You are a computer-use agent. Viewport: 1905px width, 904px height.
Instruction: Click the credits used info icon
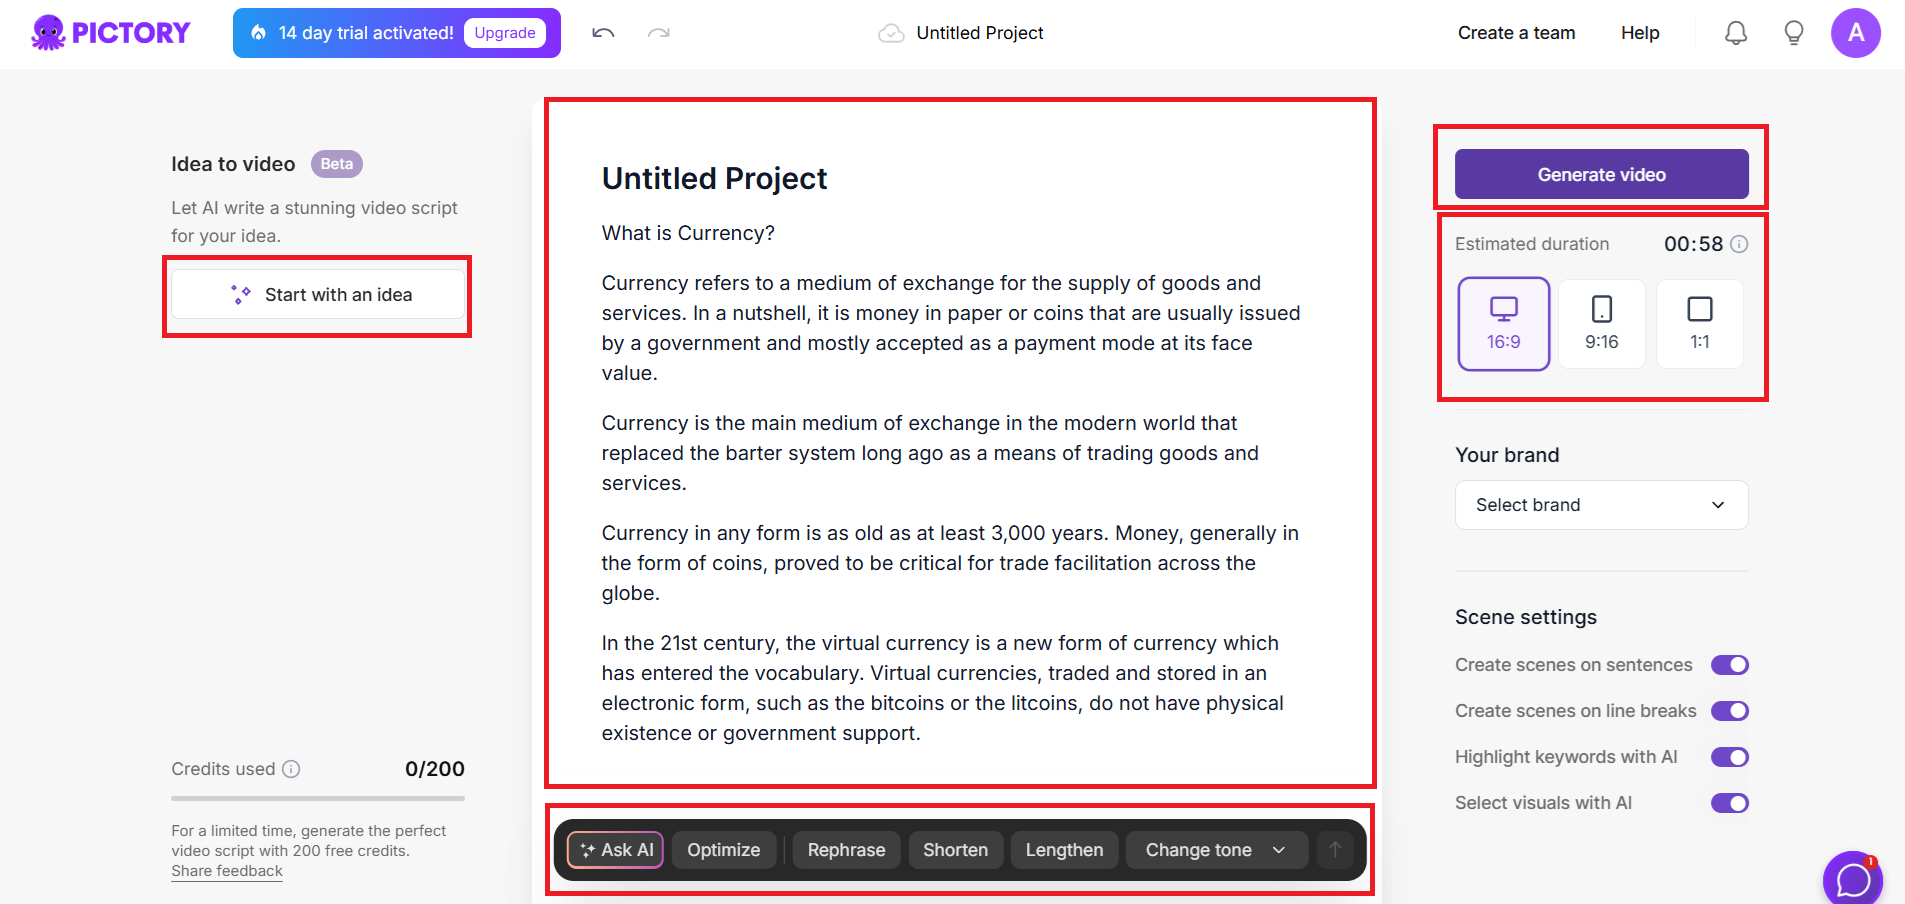[x=291, y=769]
